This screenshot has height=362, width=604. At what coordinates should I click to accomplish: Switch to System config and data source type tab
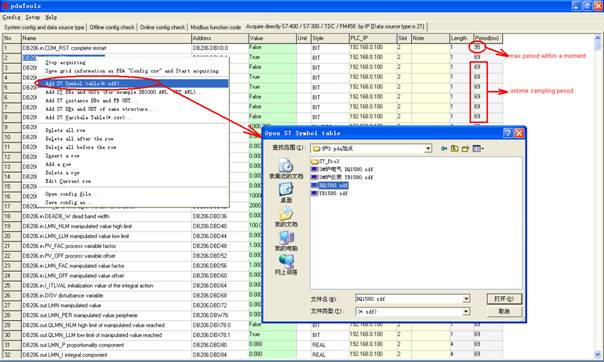tap(44, 27)
